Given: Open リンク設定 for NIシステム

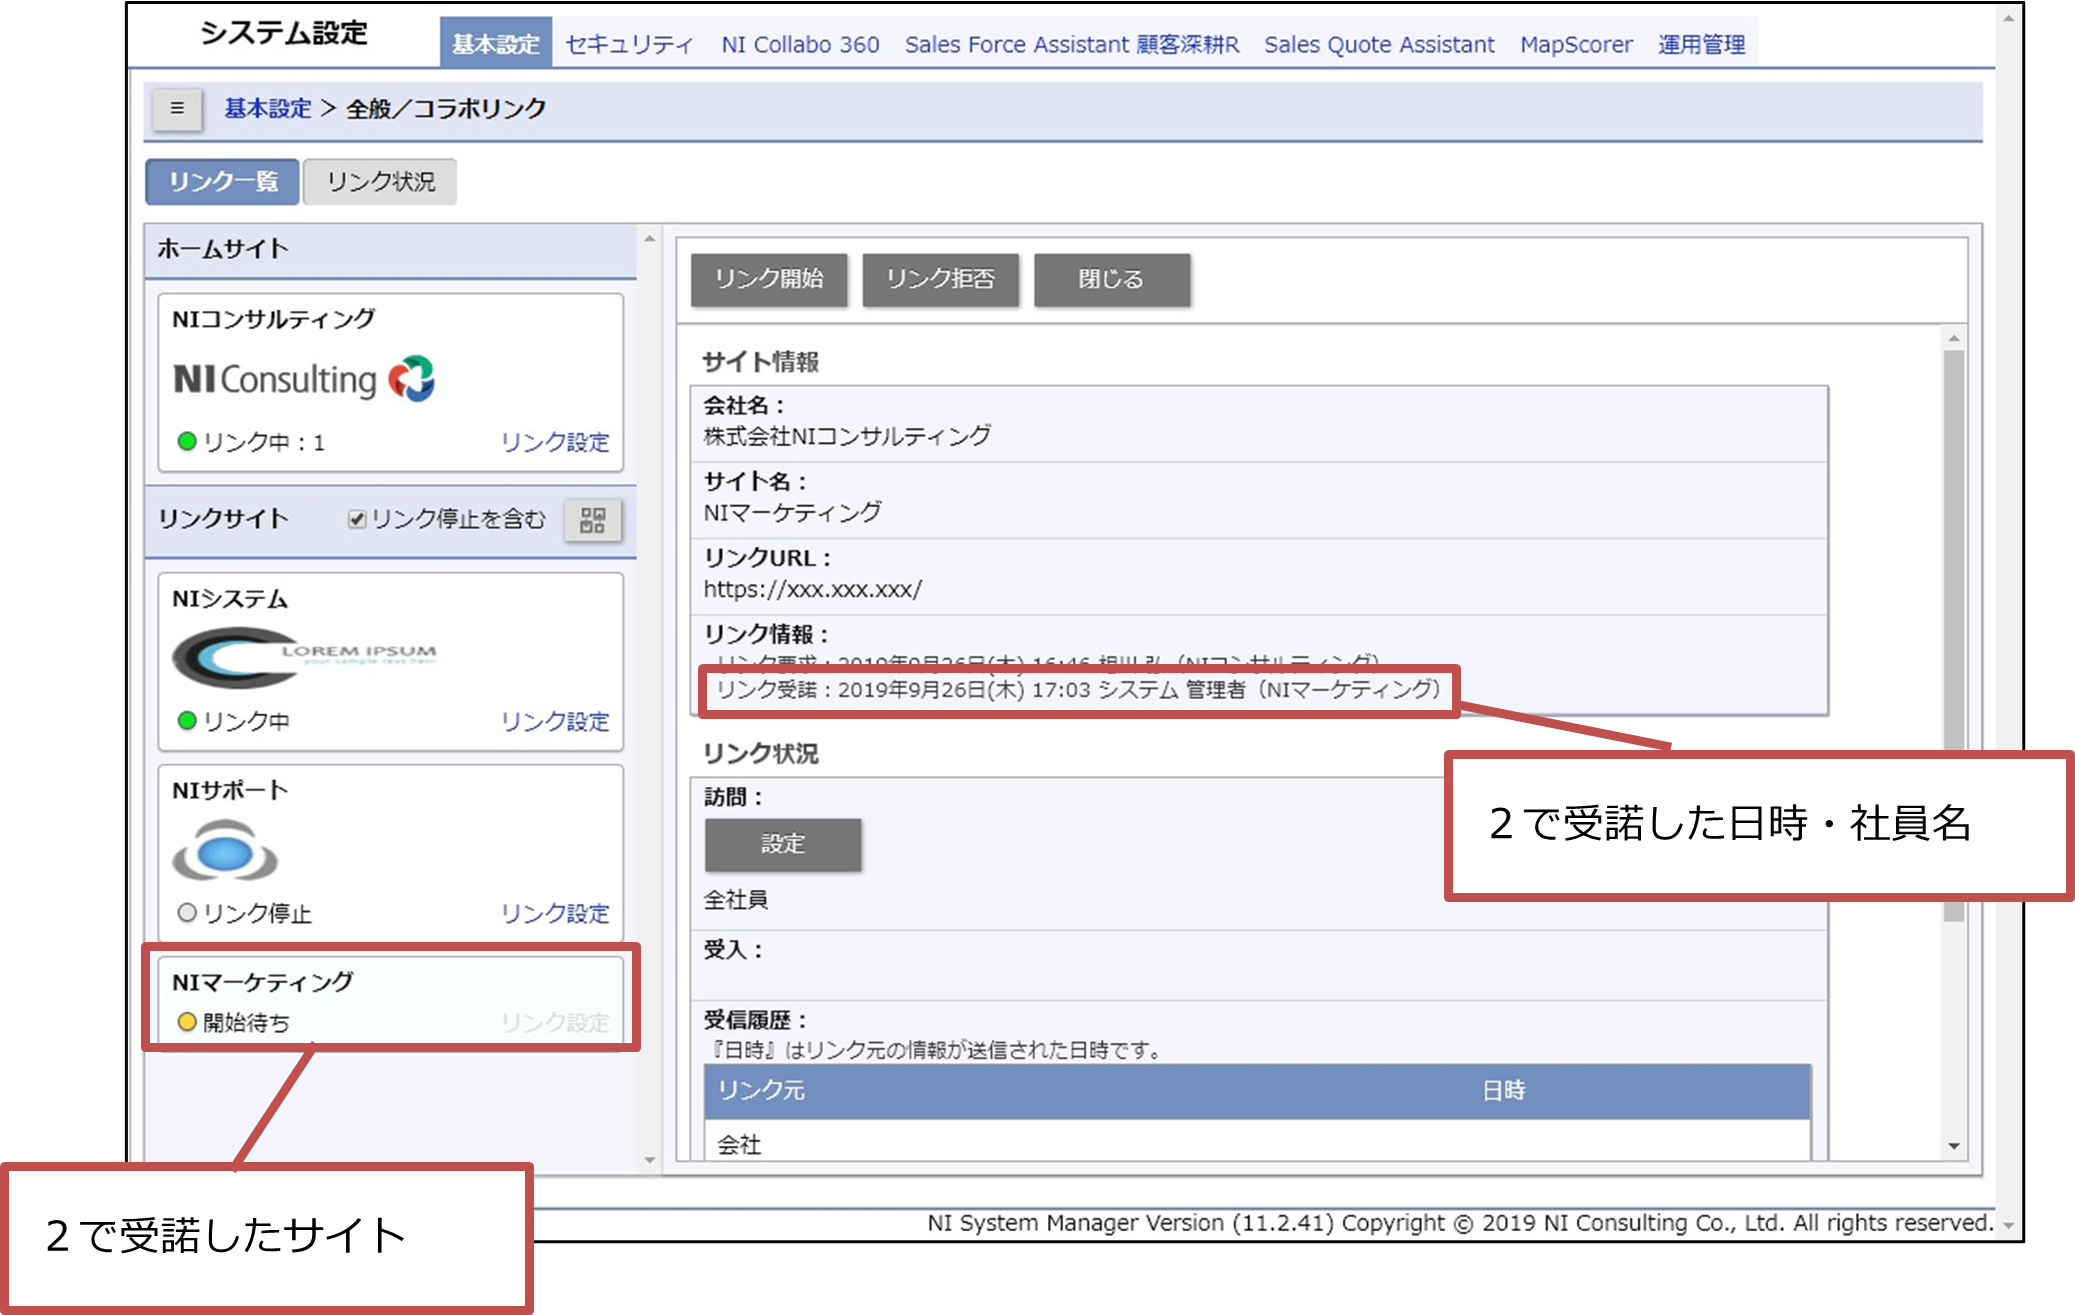Looking at the screenshot, I should 555,721.
